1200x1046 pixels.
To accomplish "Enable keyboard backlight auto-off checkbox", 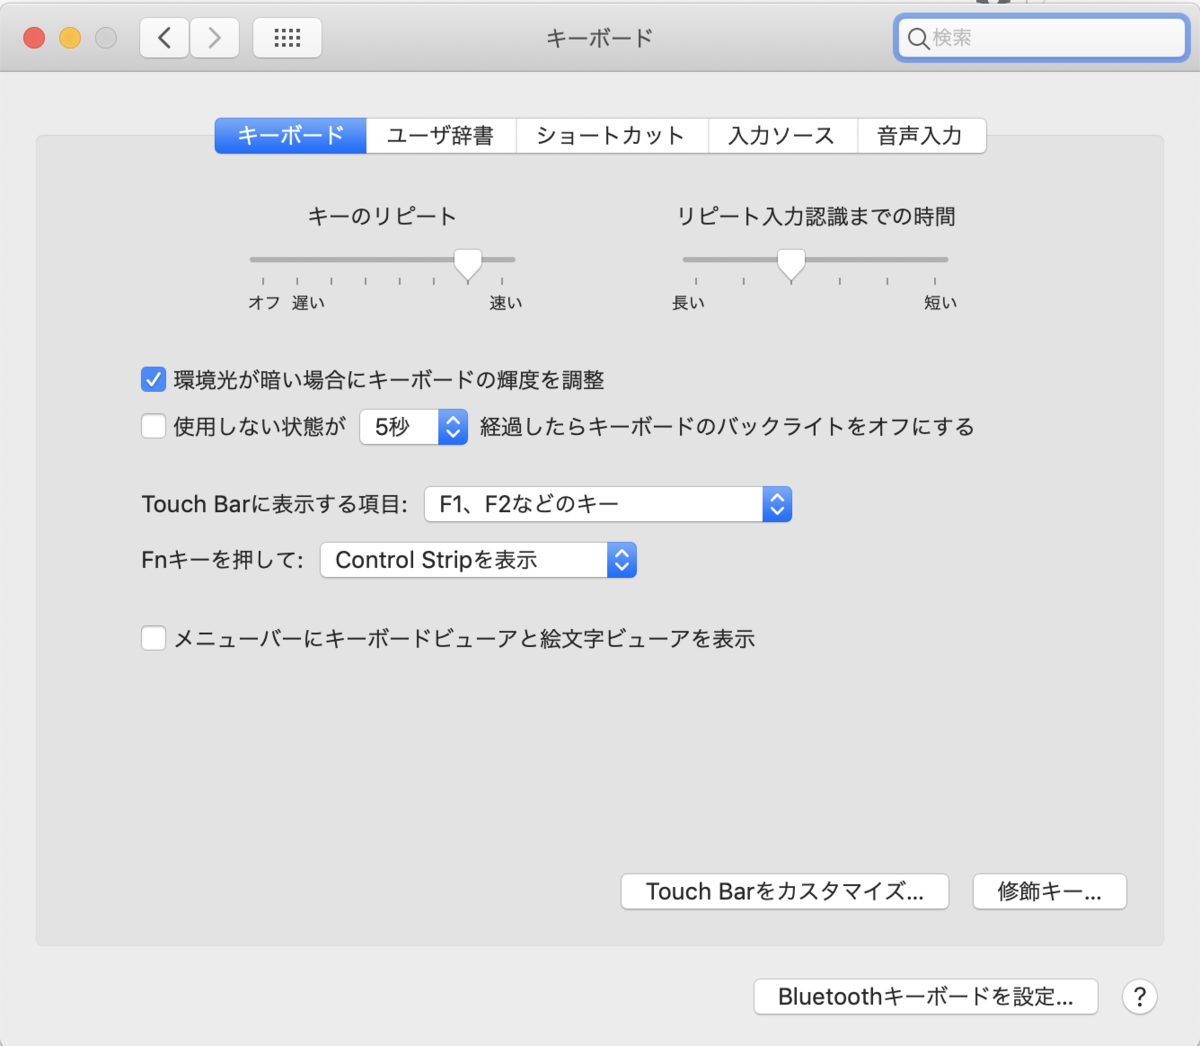I will [x=153, y=426].
